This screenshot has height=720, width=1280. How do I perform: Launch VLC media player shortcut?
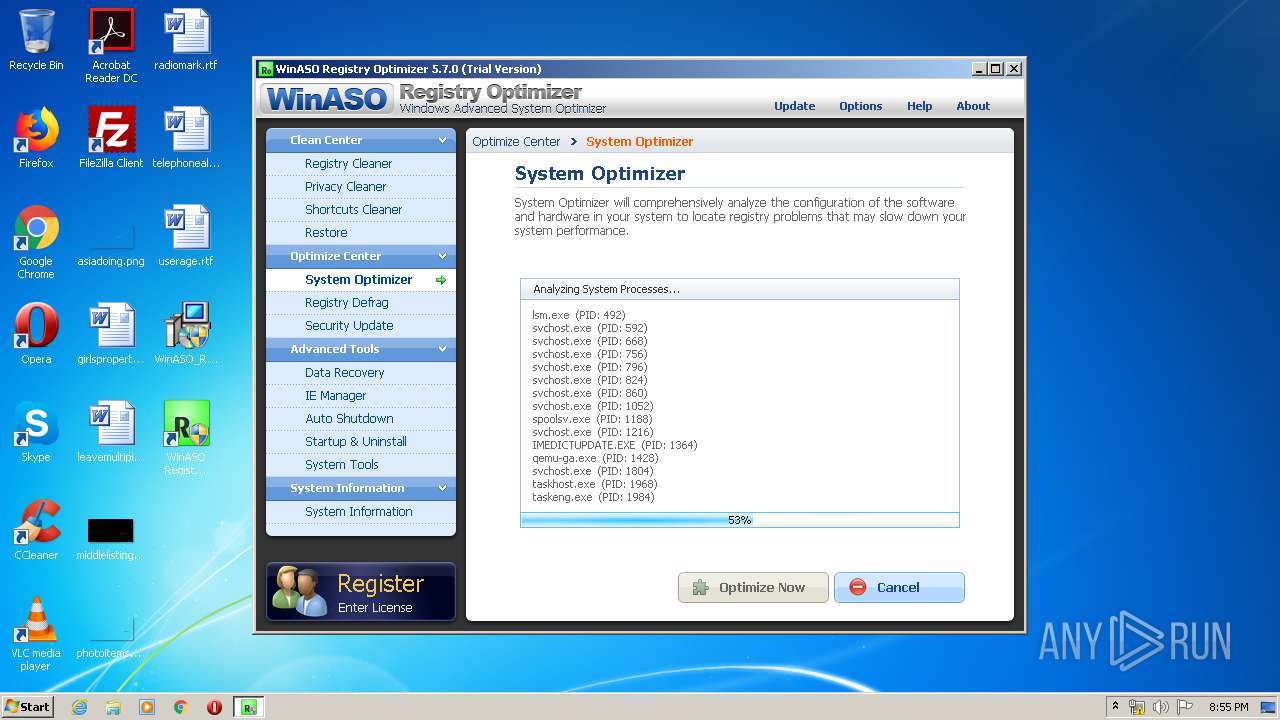(36, 634)
